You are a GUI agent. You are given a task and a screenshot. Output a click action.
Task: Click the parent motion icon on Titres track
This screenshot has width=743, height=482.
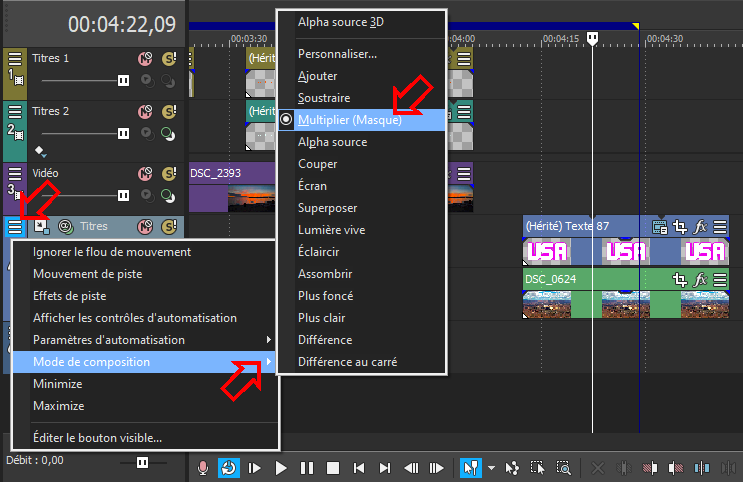[x=41, y=226]
